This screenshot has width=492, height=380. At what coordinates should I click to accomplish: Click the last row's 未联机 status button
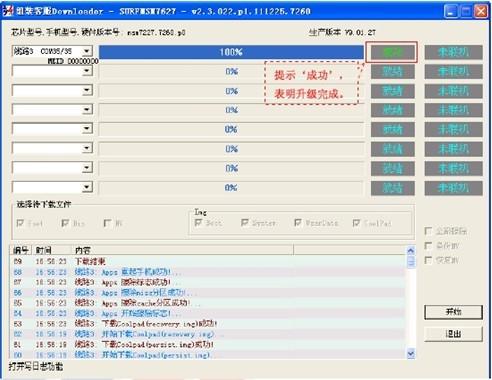(453, 188)
